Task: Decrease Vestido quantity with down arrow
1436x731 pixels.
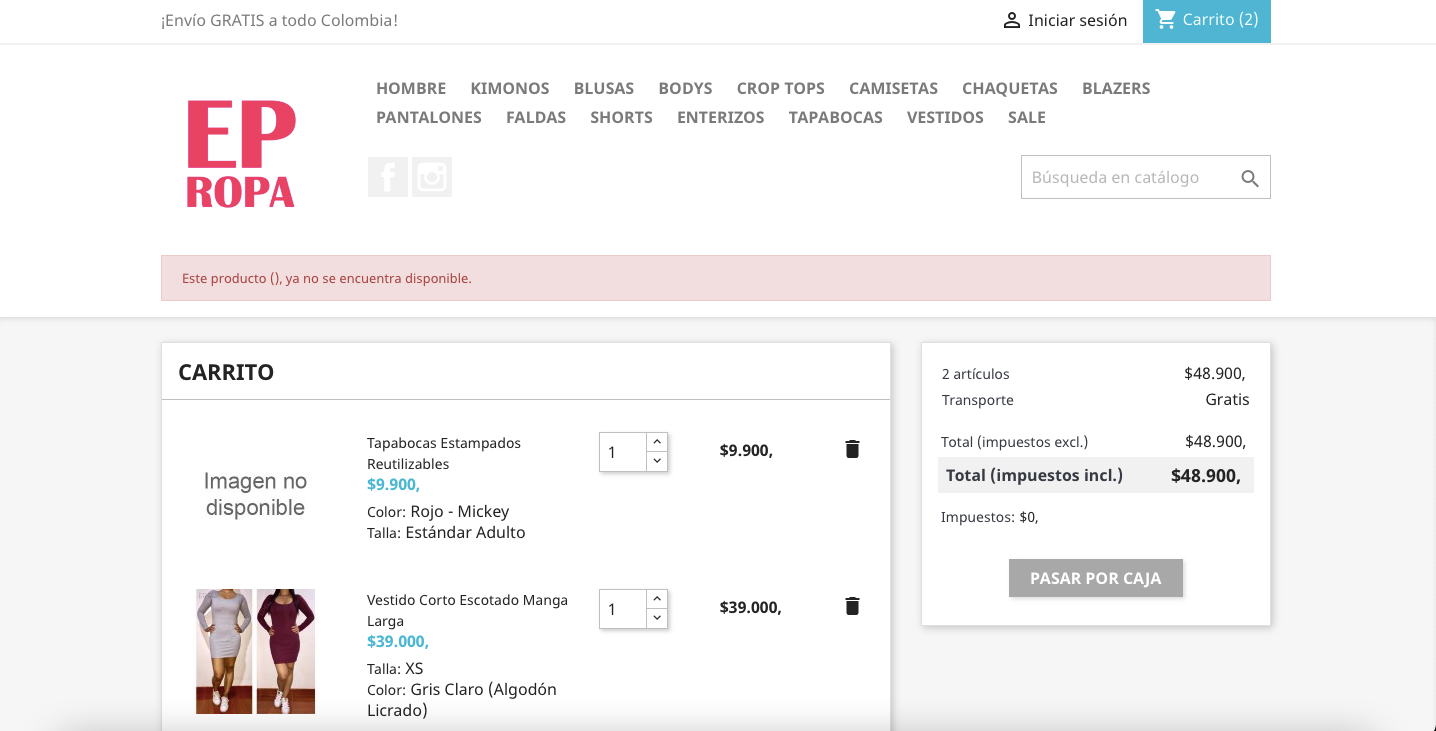Action: [657, 618]
